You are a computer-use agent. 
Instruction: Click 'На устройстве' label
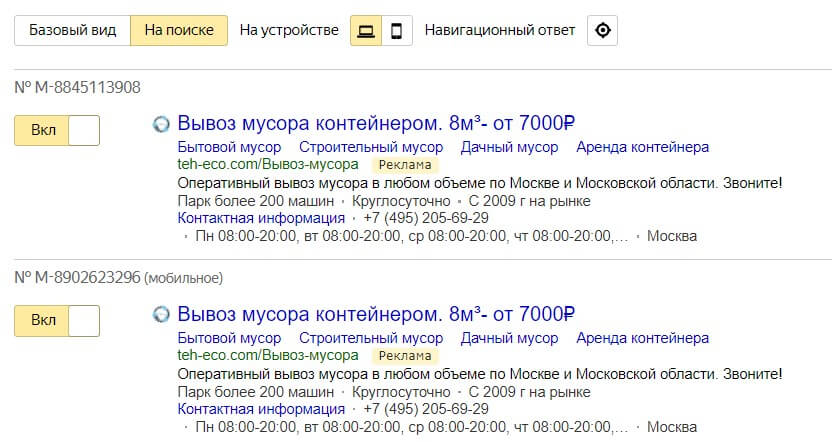point(289,30)
